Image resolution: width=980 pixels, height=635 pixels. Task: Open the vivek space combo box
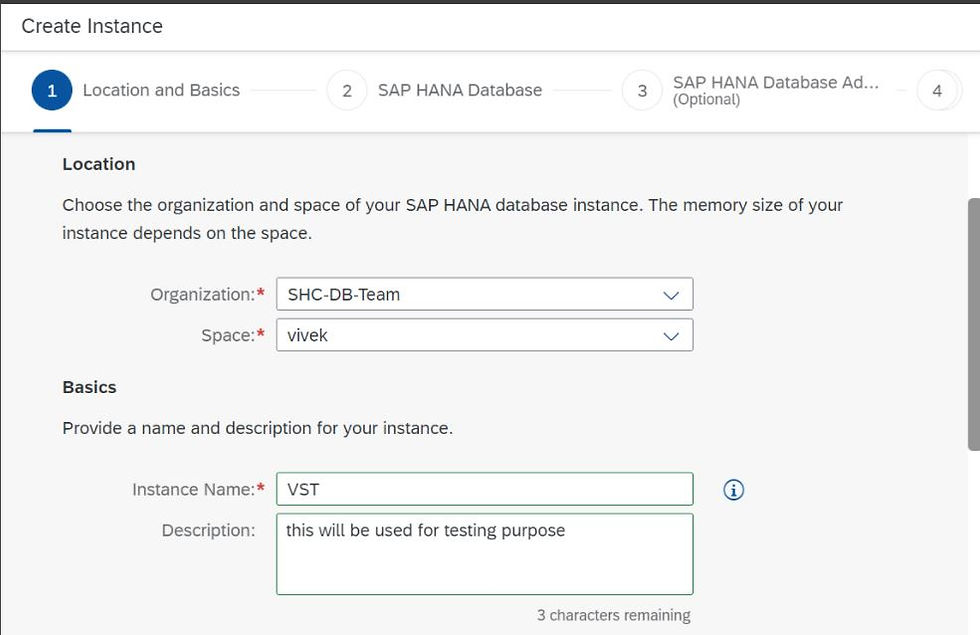point(484,335)
